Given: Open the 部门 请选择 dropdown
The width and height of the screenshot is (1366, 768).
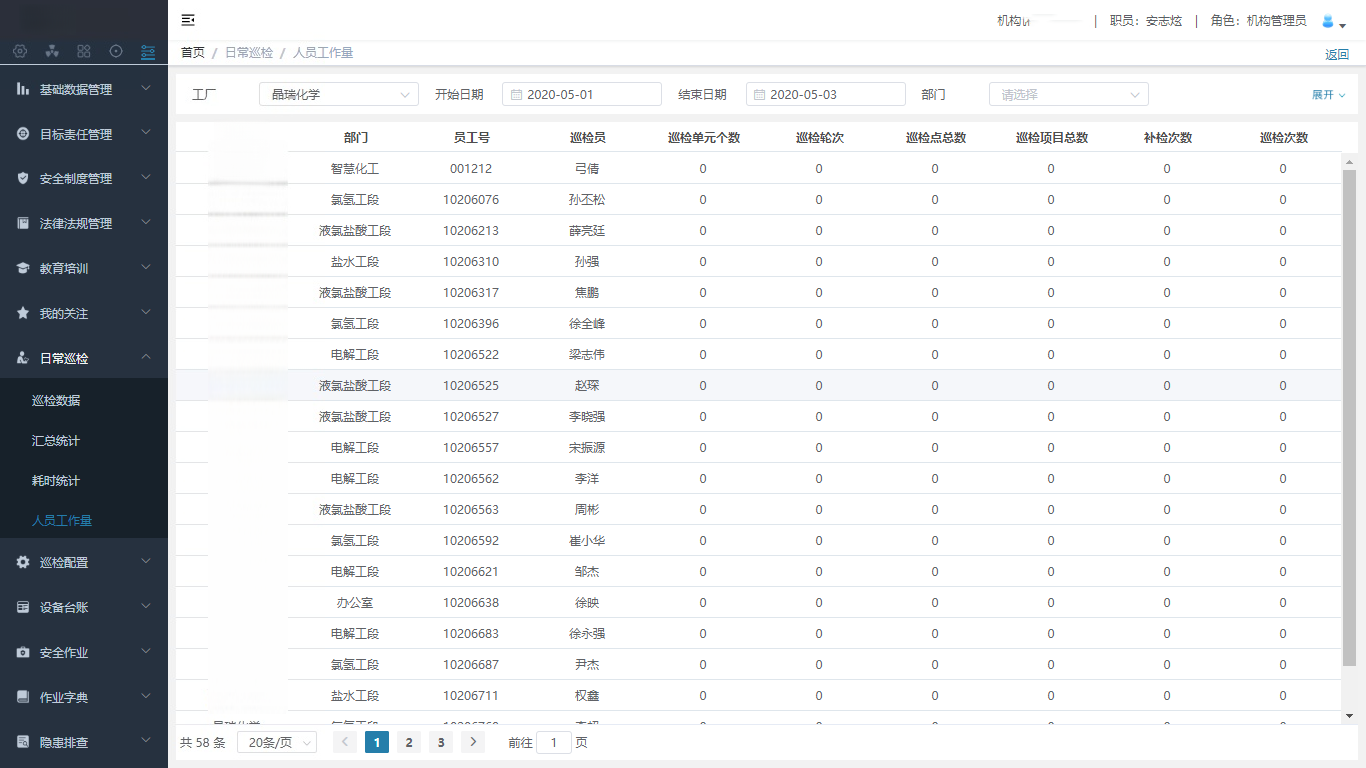Looking at the screenshot, I should pos(1068,94).
